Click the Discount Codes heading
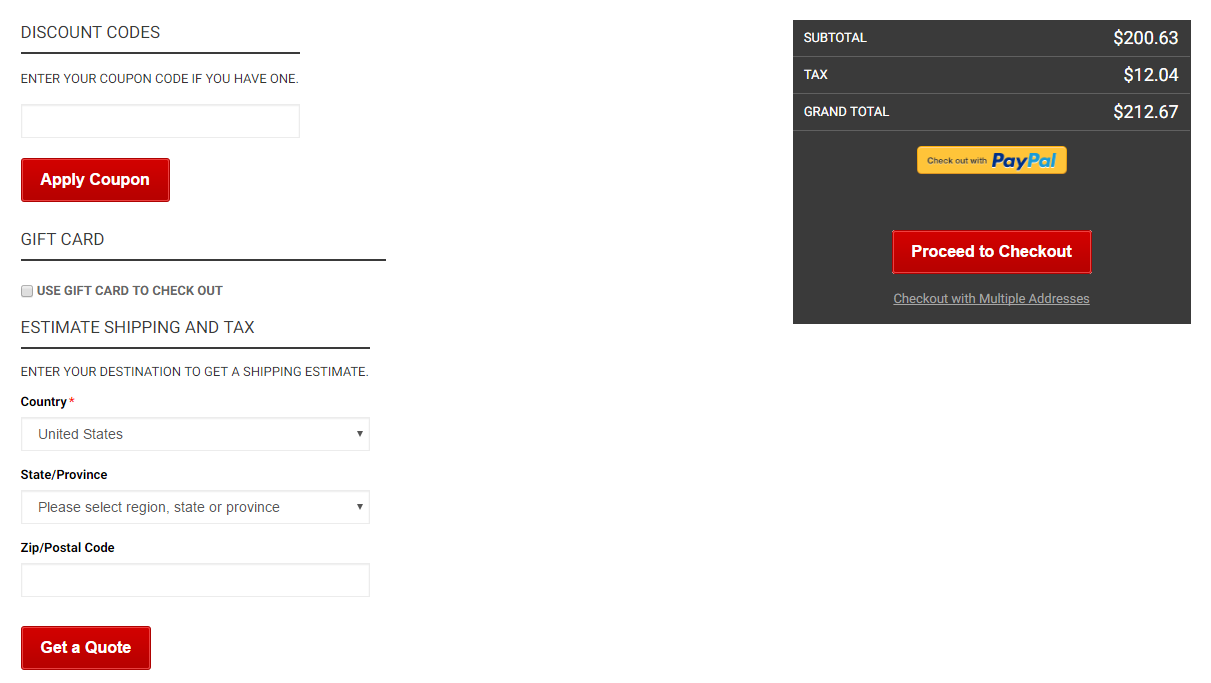This screenshot has height=683, width=1211. pos(90,32)
